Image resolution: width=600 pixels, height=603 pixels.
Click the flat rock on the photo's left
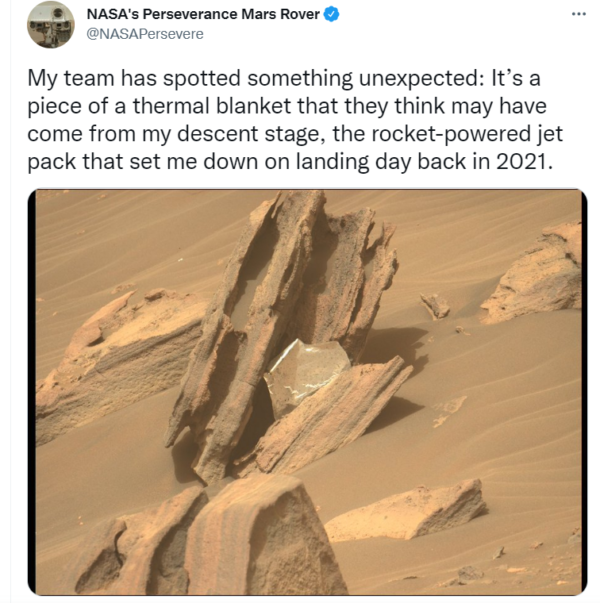coord(123,358)
